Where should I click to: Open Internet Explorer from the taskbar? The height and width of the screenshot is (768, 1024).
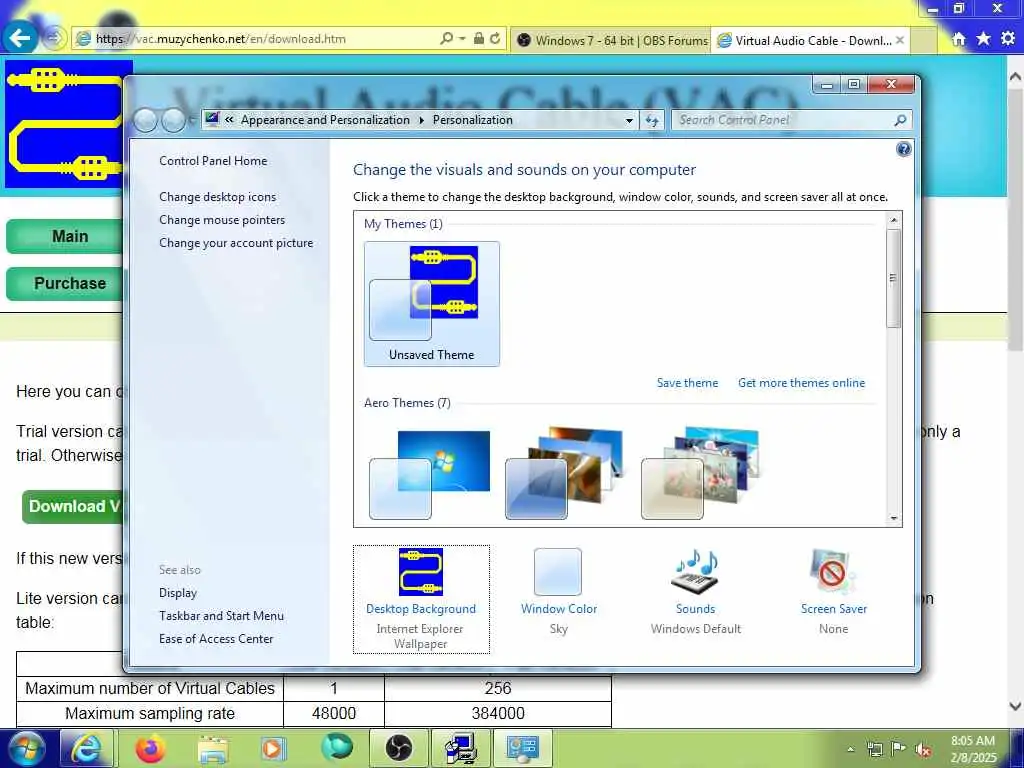87,748
